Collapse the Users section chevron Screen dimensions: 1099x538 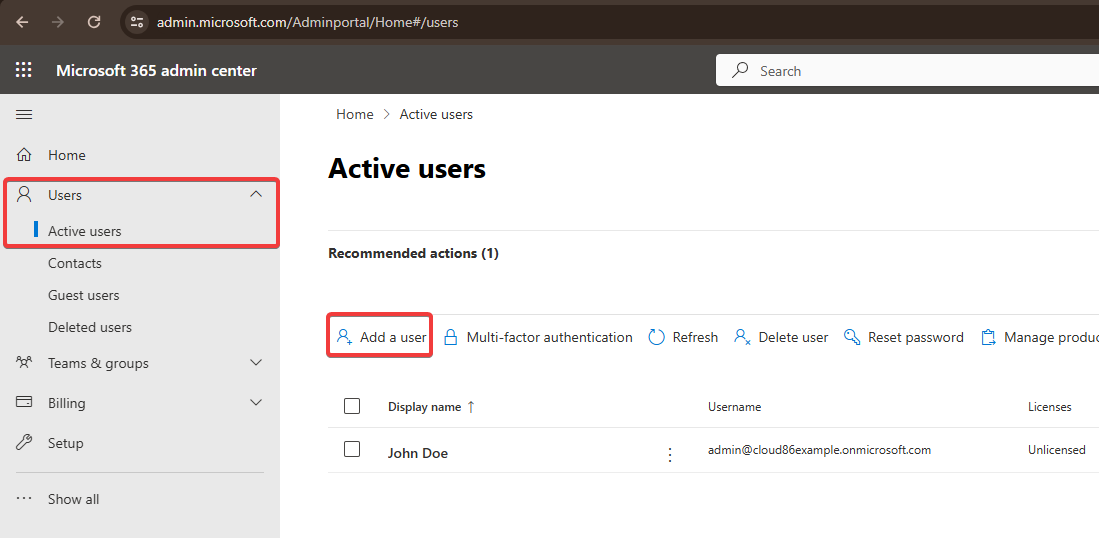pyautogui.click(x=257, y=194)
